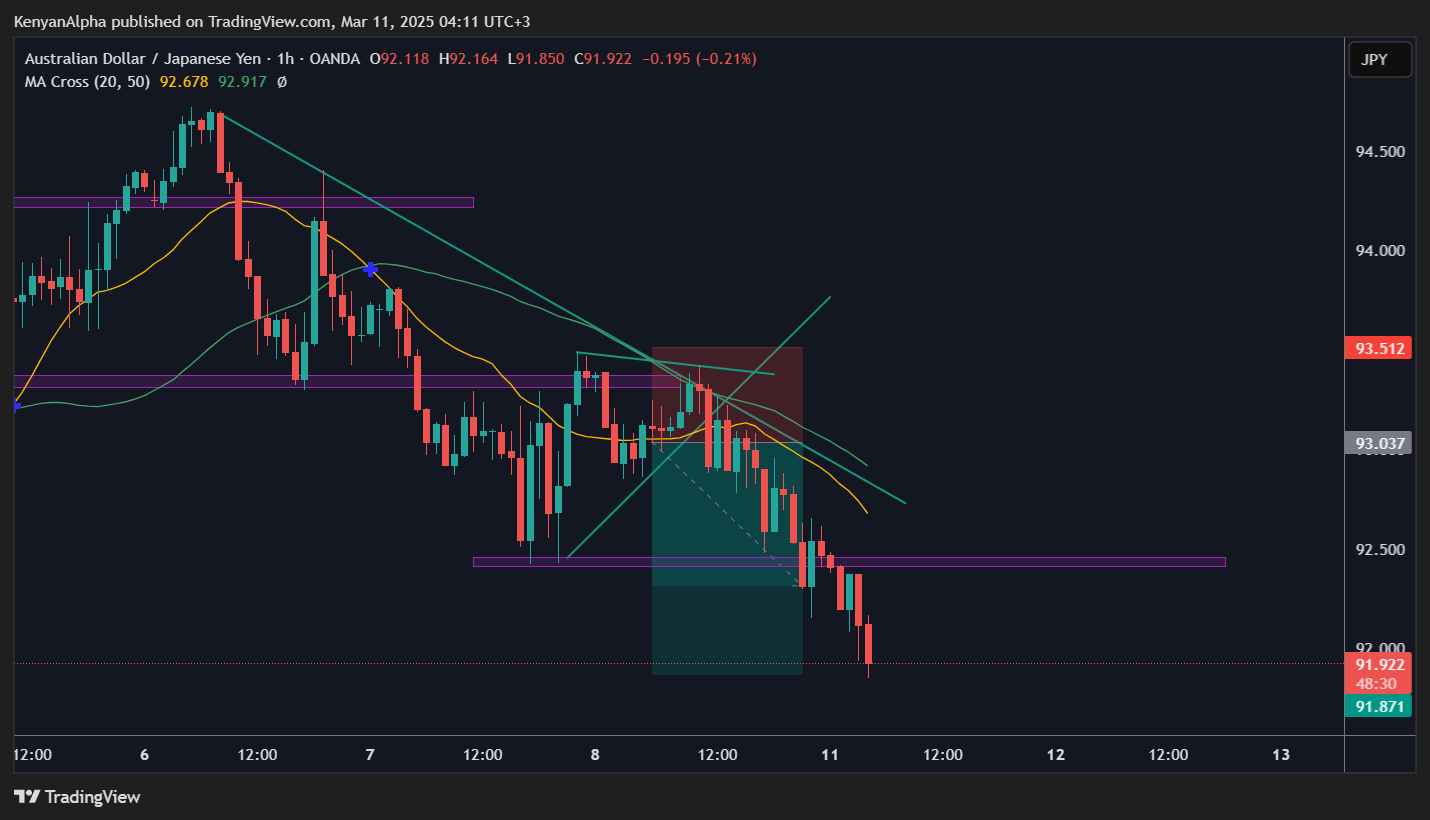Viewport: 1430px width, 820px height.
Task: Click the time axis label 8
Action: (595, 755)
